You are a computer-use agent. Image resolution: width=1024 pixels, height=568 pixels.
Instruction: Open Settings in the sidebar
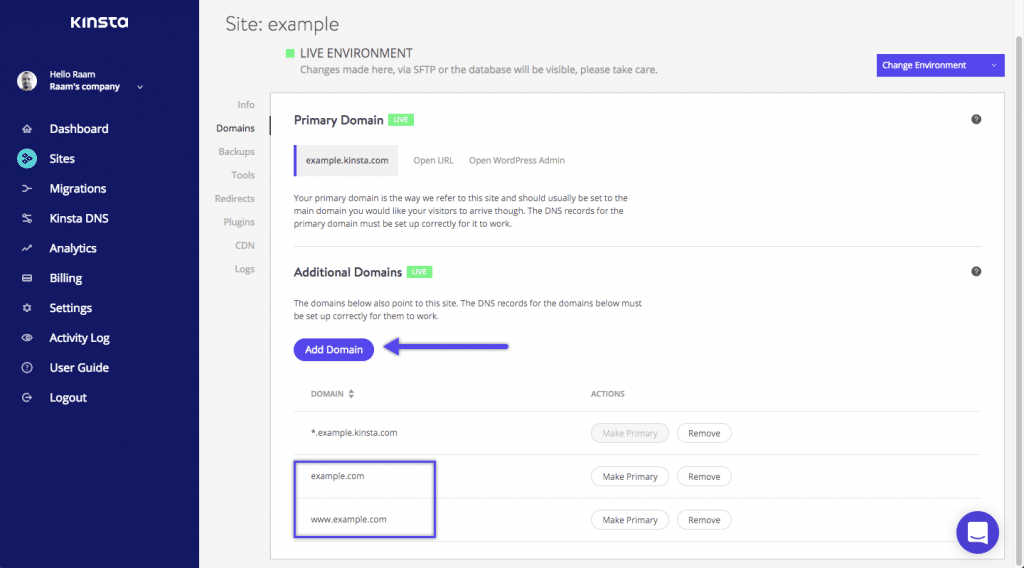[71, 308]
